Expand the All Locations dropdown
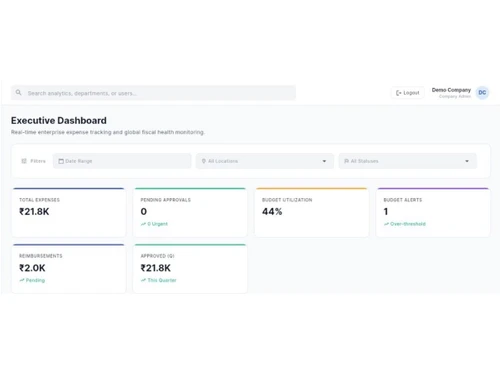Viewport: 500px width, 375px height. pos(265,161)
